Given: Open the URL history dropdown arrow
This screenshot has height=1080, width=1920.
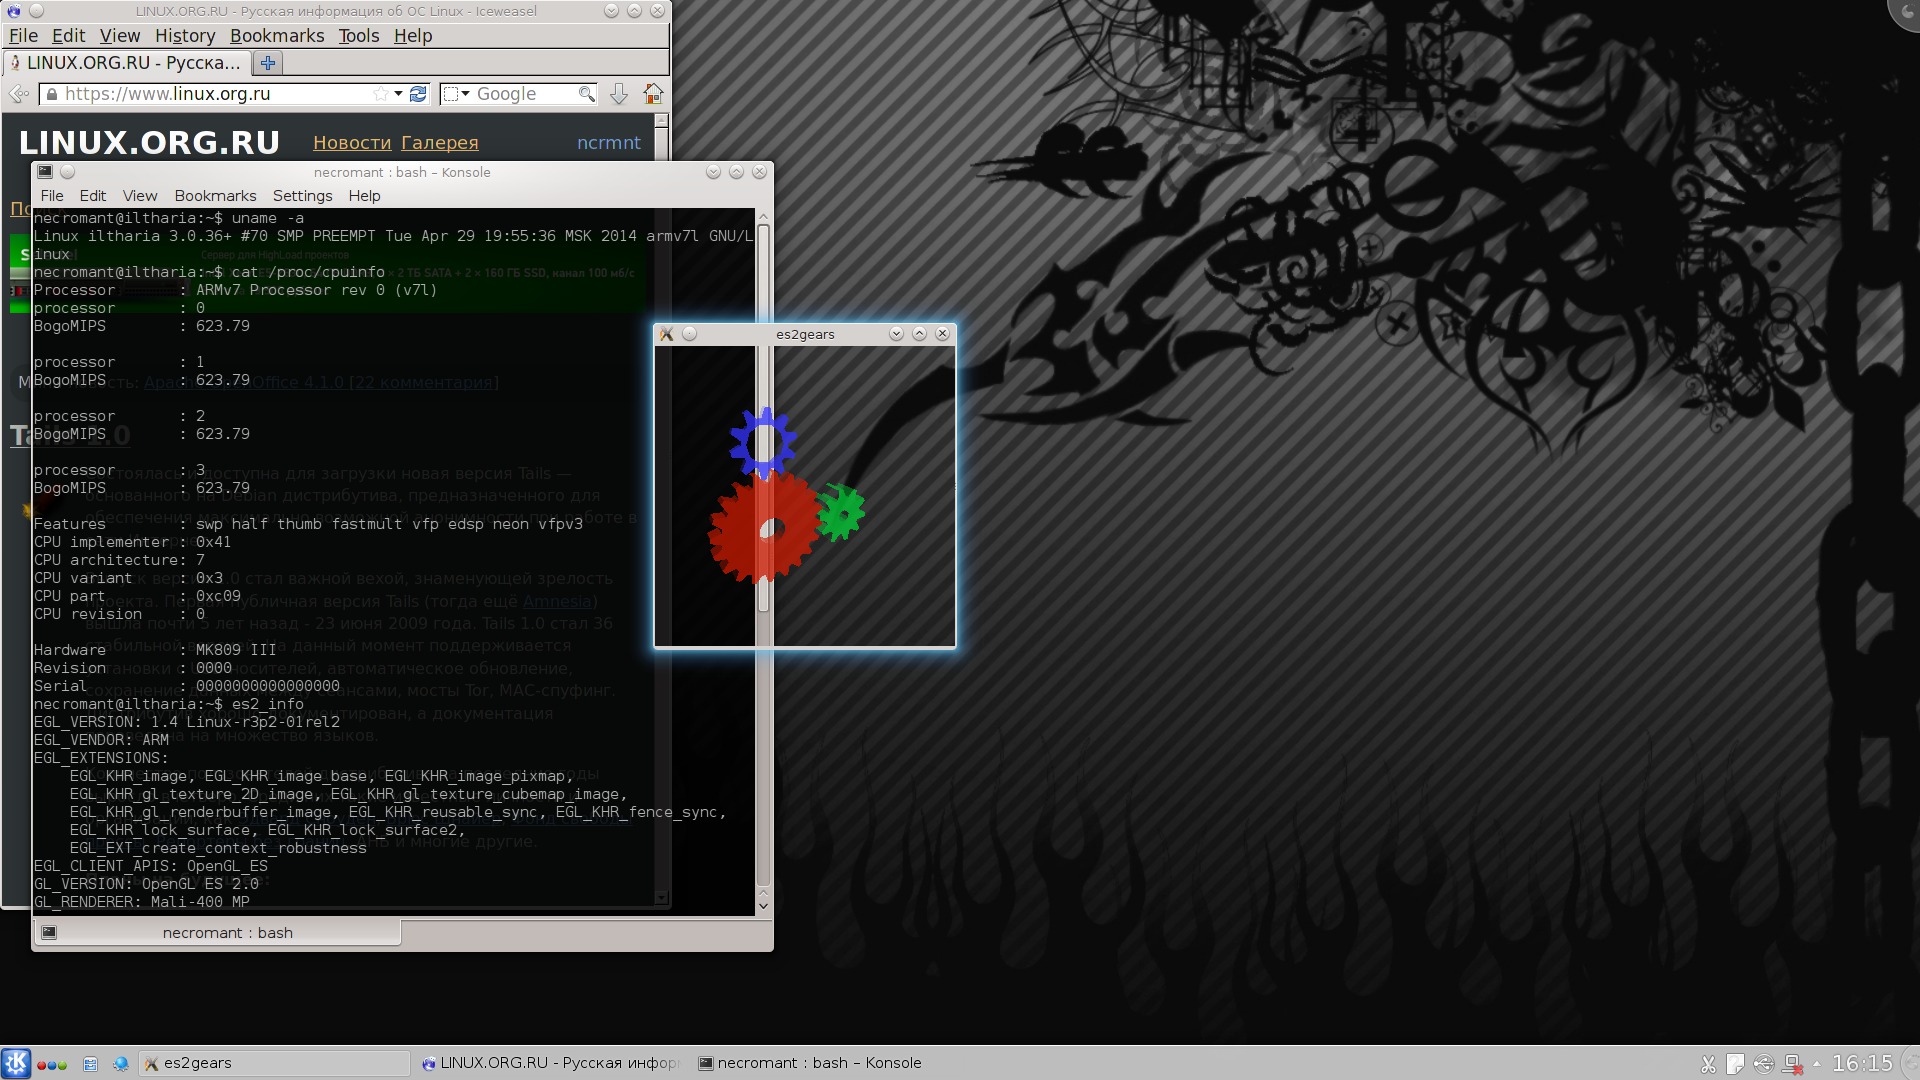Looking at the screenshot, I should [x=398, y=94].
